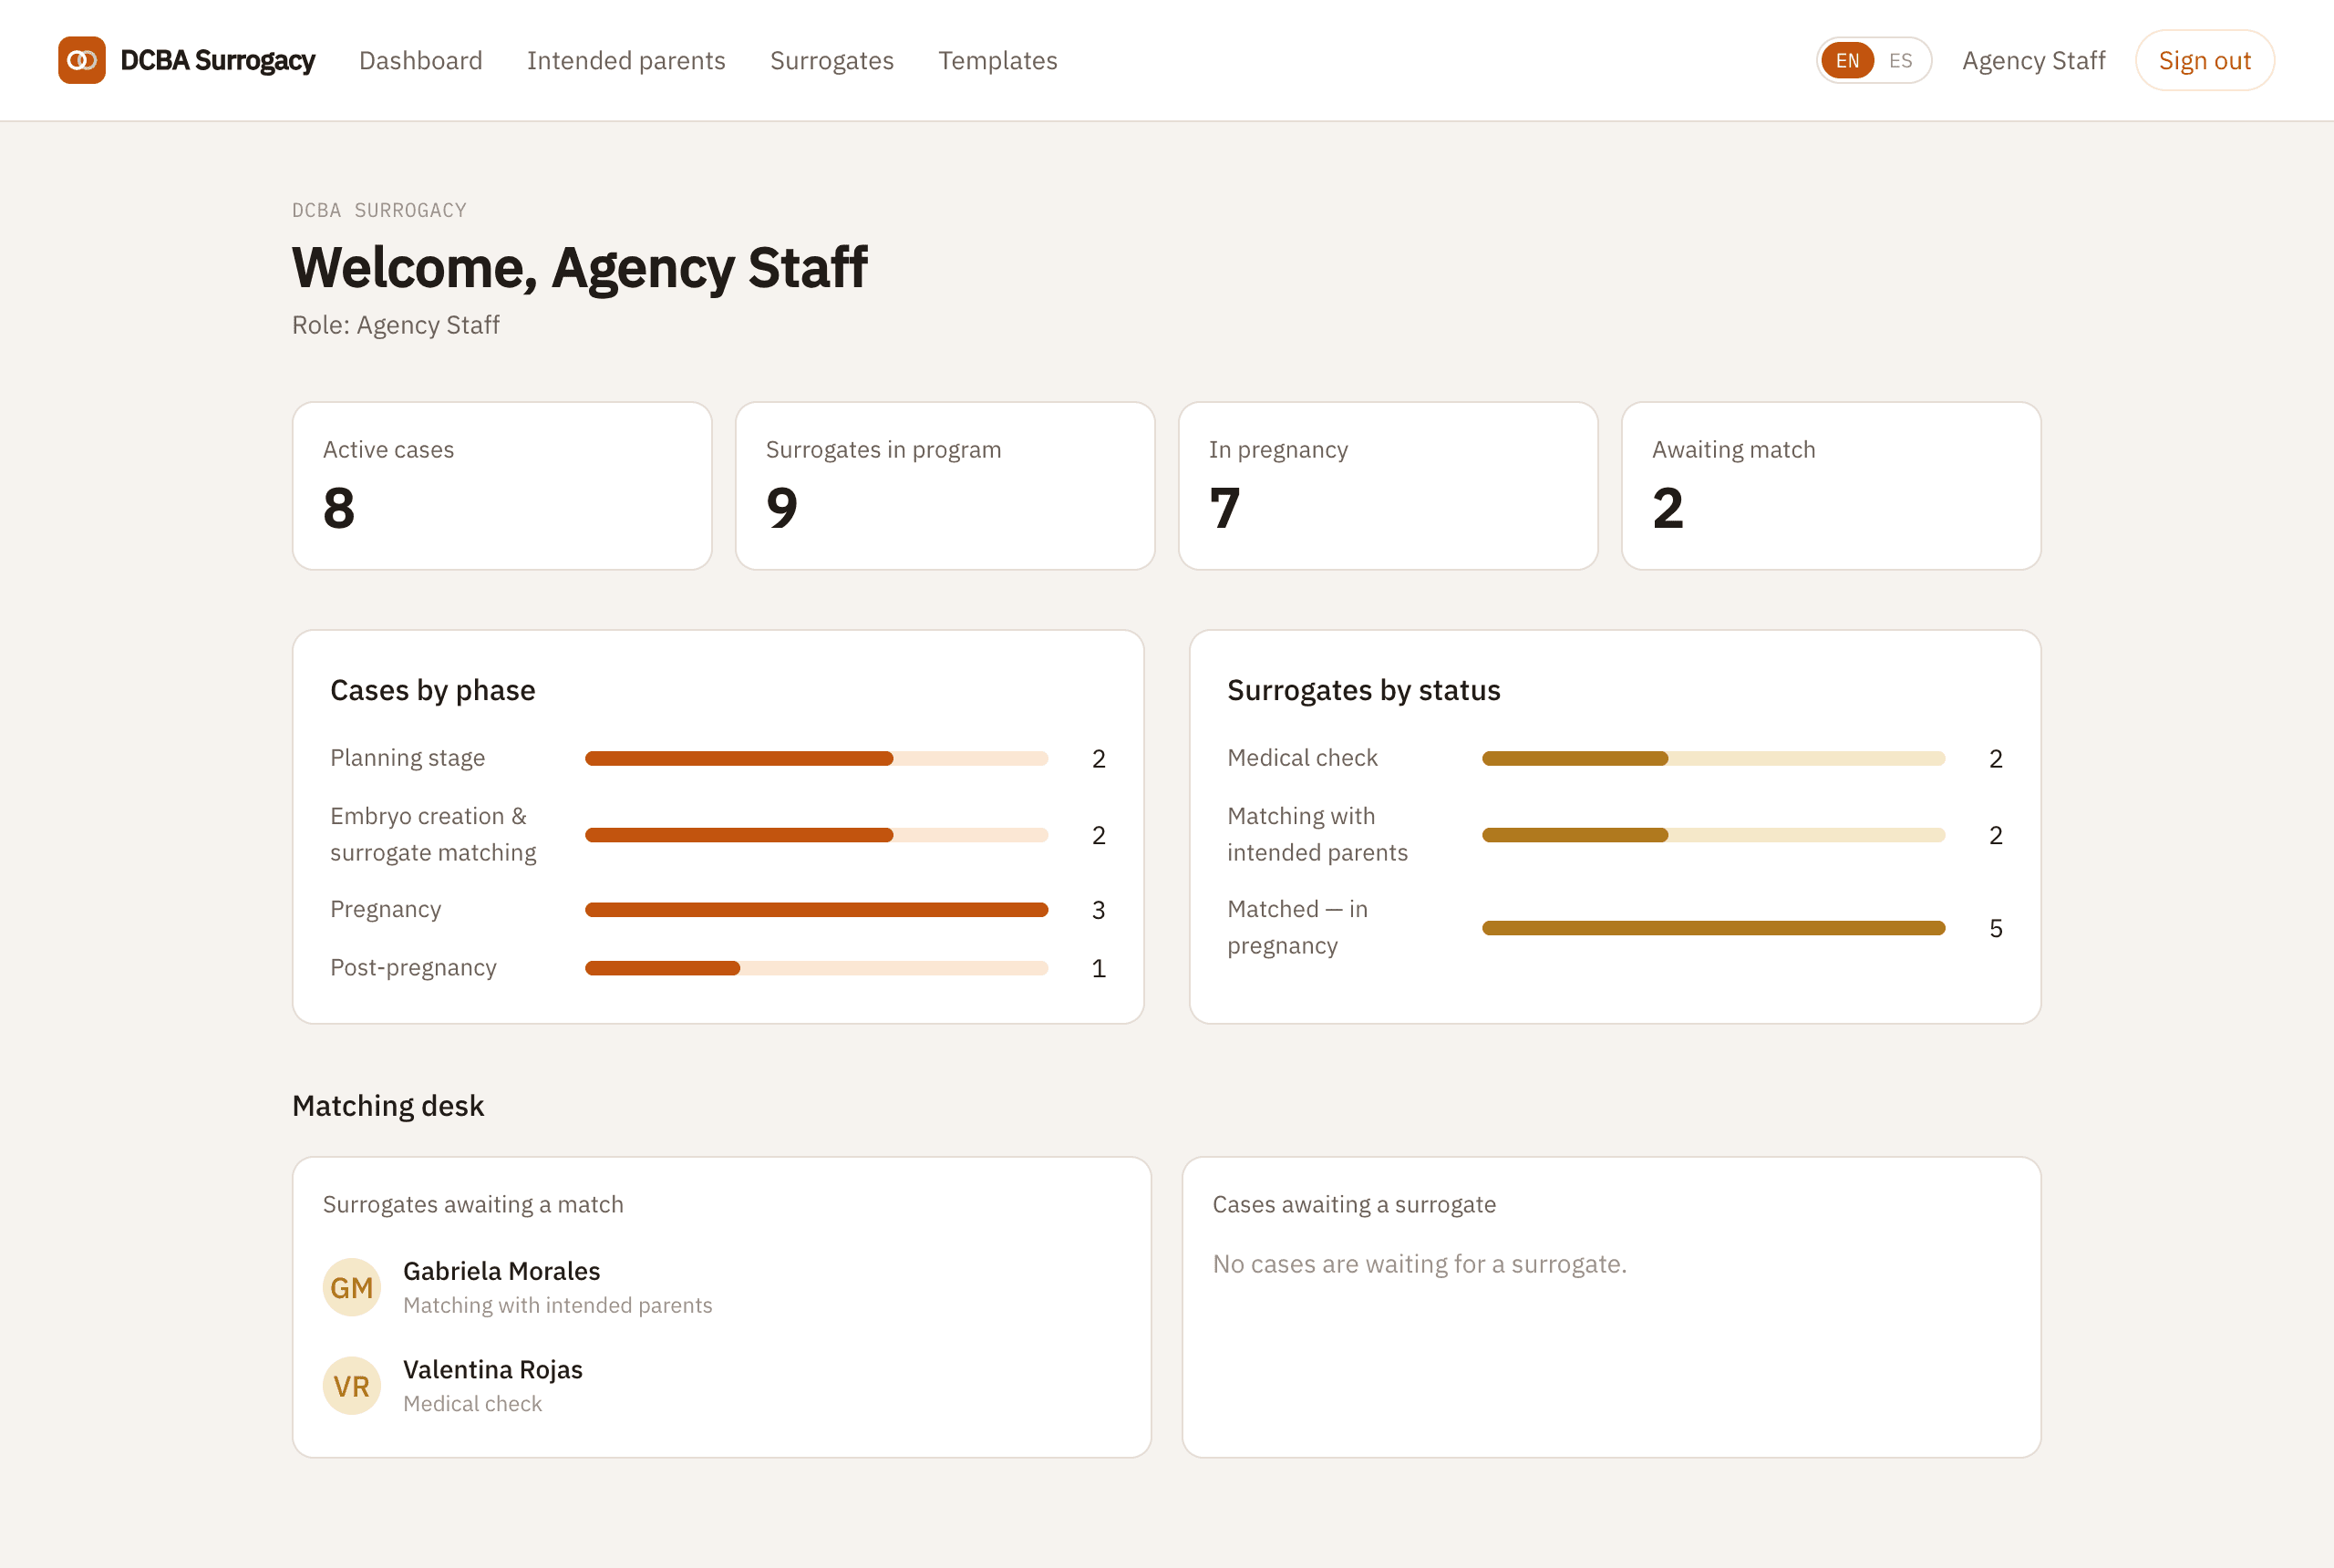Go to Intended parents page
Image resolution: width=2334 pixels, height=1568 pixels.
[626, 61]
